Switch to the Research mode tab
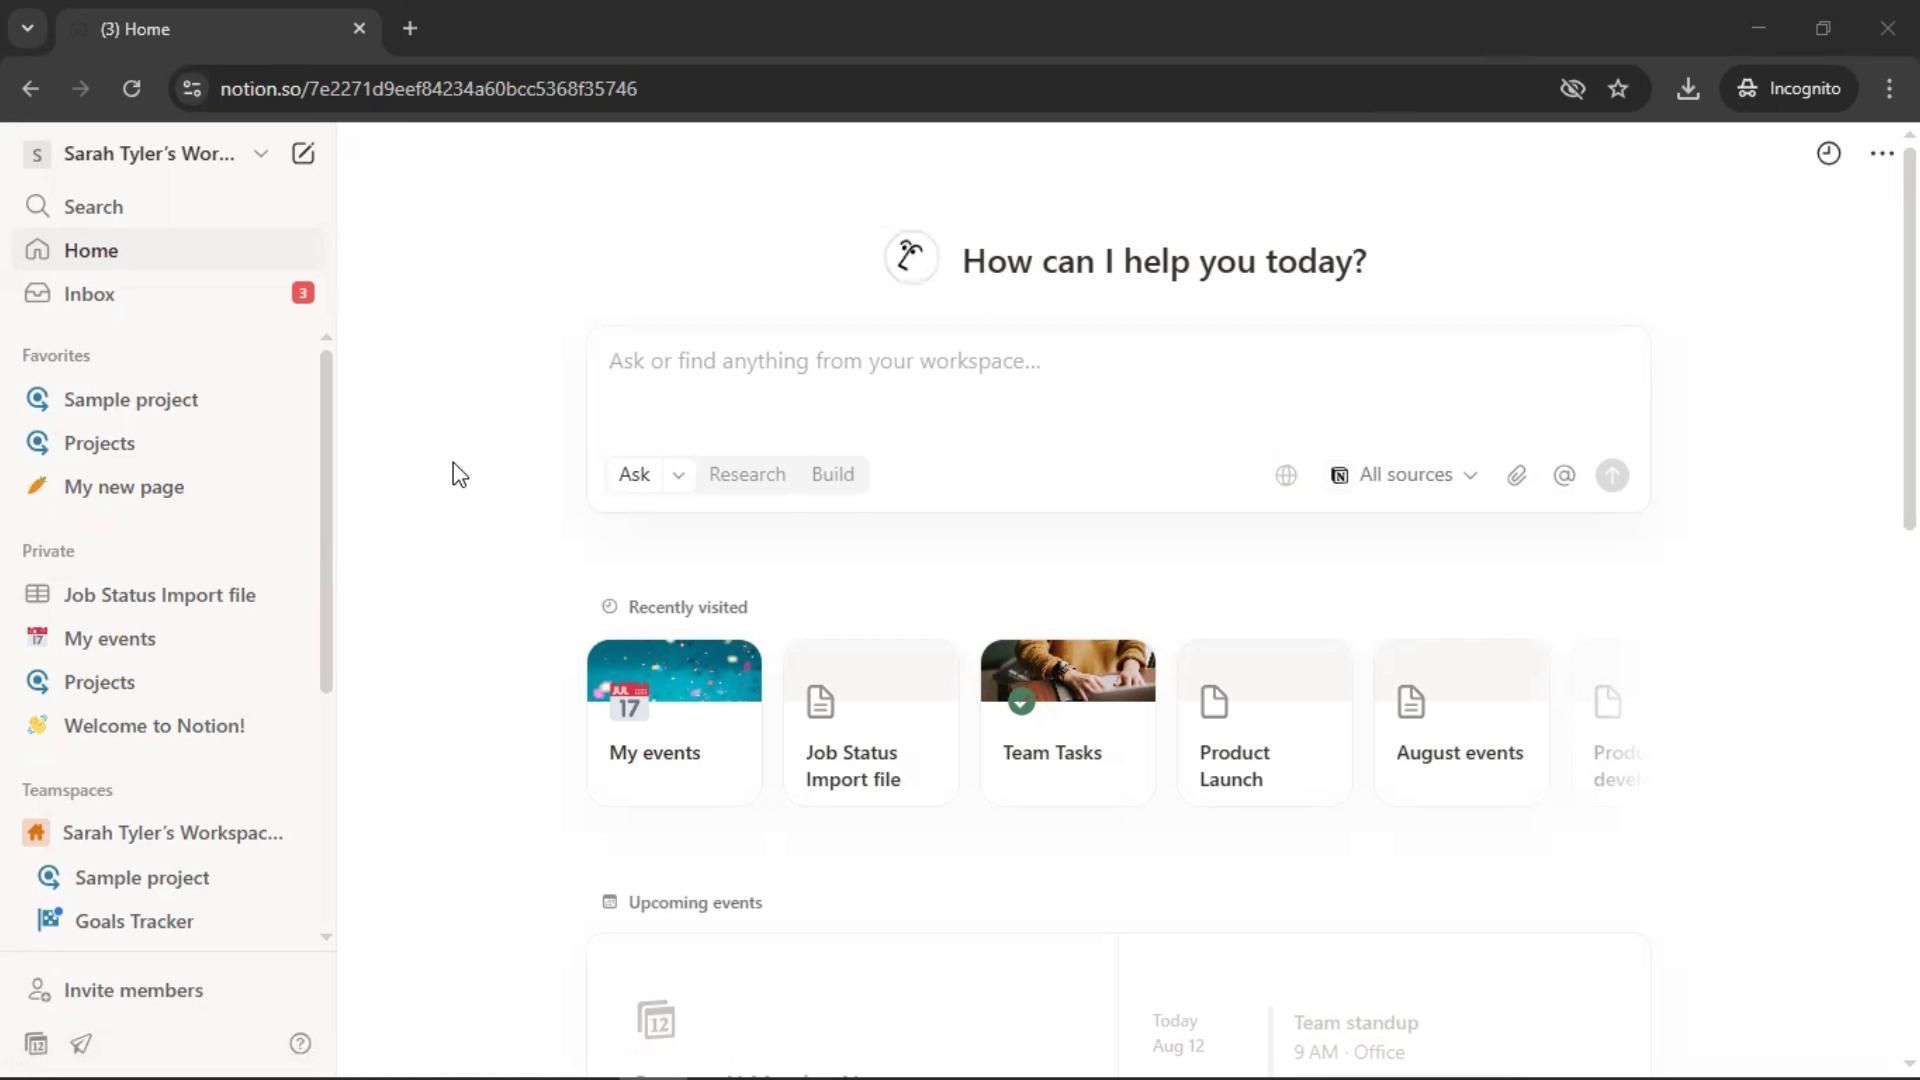 point(747,475)
